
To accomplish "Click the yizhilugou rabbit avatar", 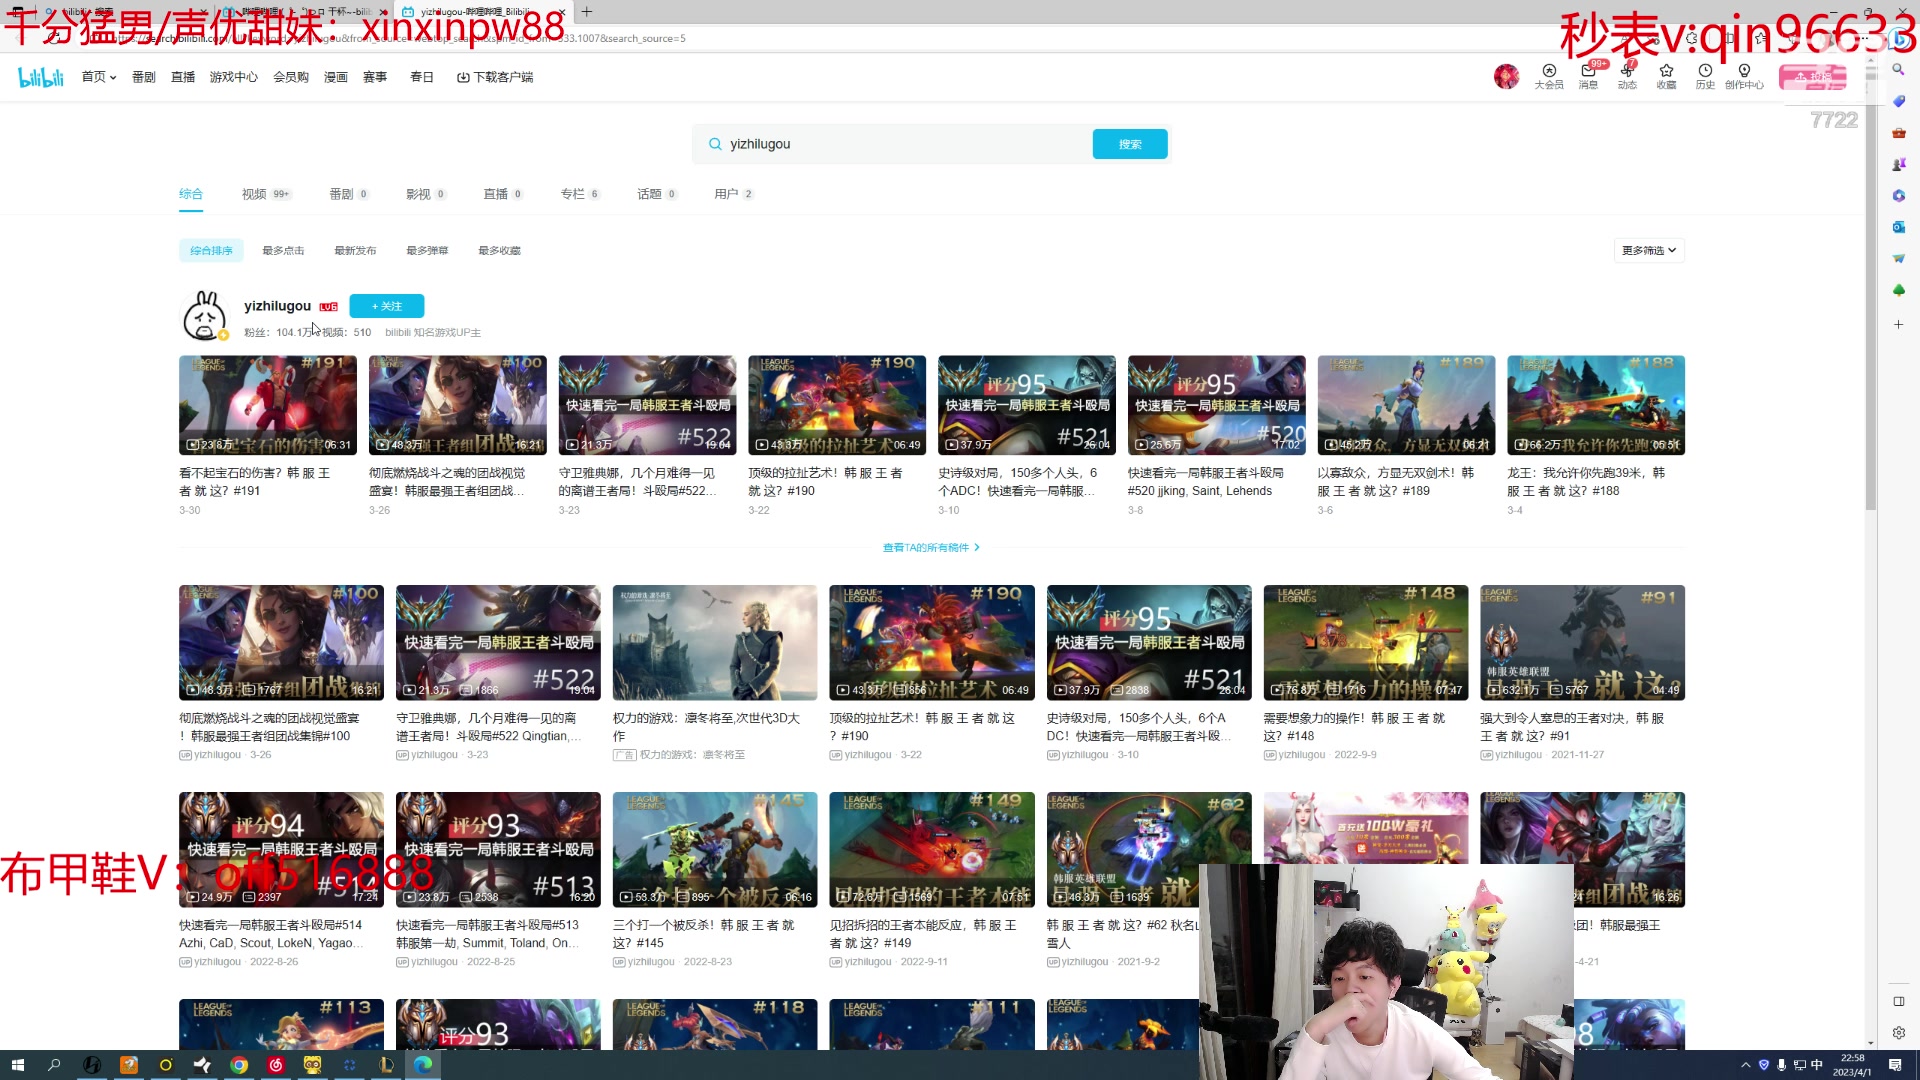I will click(x=205, y=316).
